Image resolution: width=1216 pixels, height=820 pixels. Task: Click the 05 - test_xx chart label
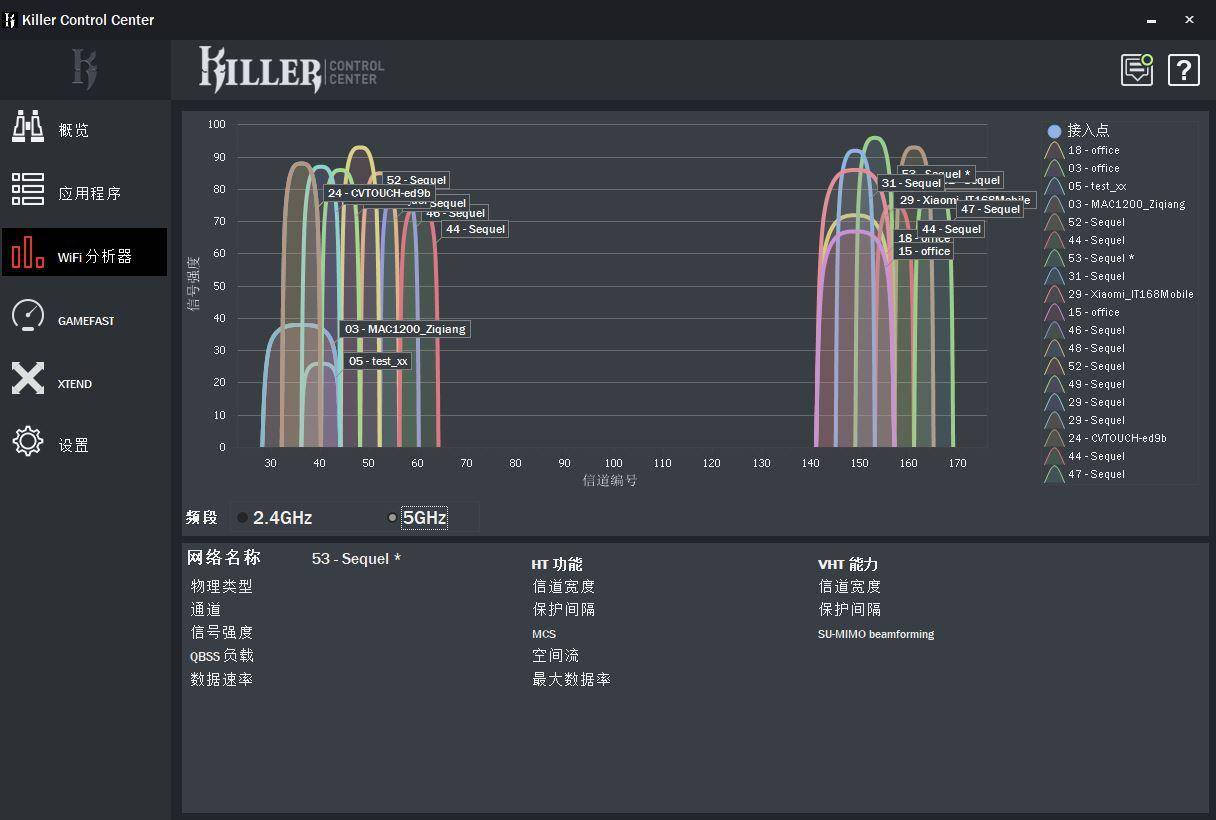click(377, 361)
